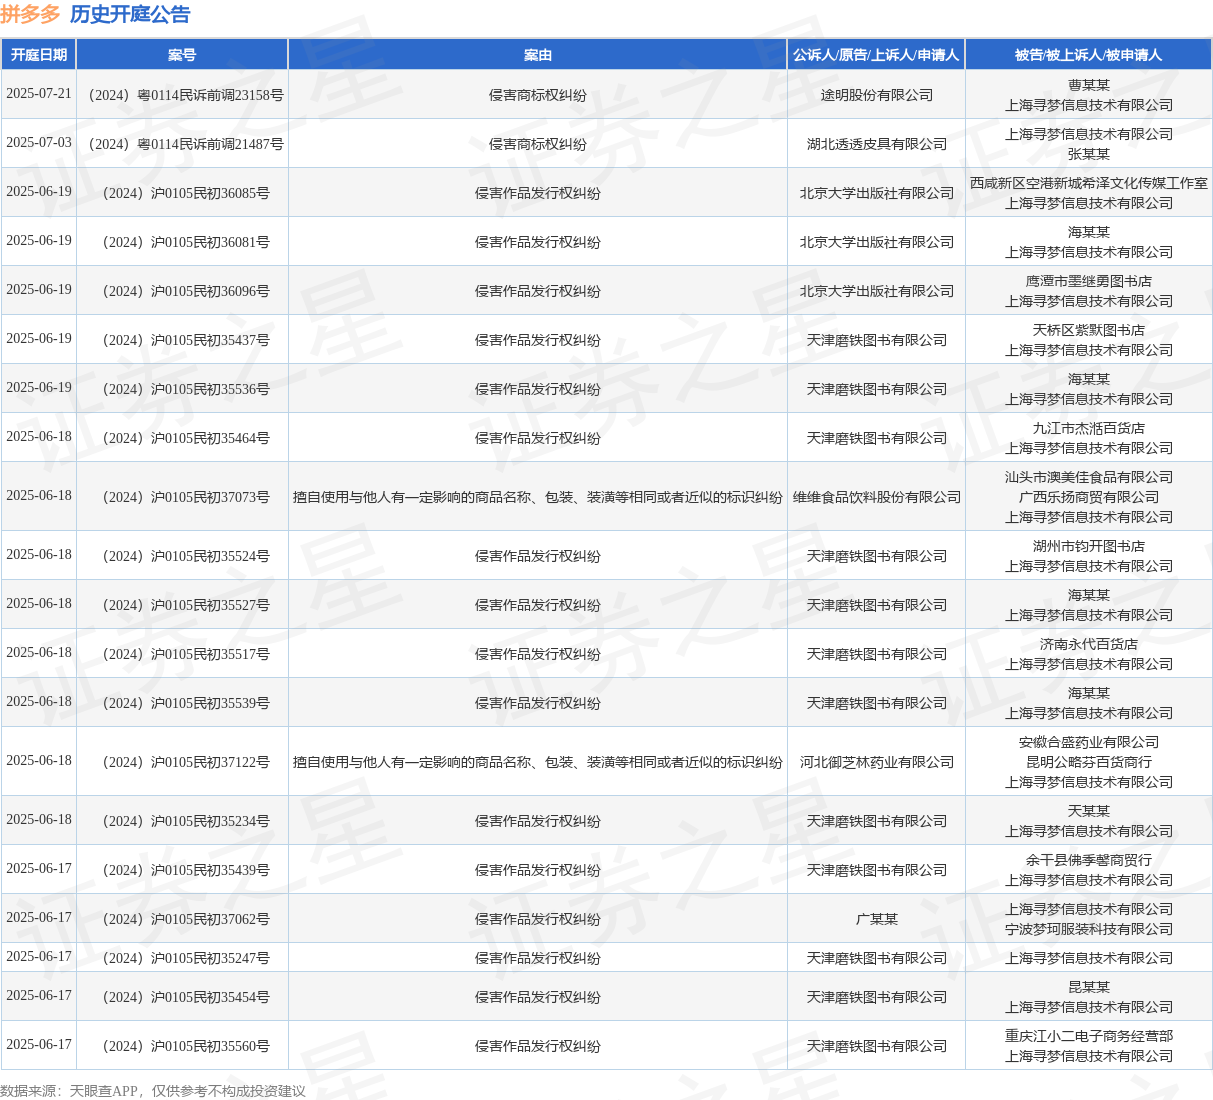Select case number 沪0105民初37073号
This screenshot has height=1100, width=1213.
click(182, 497)
